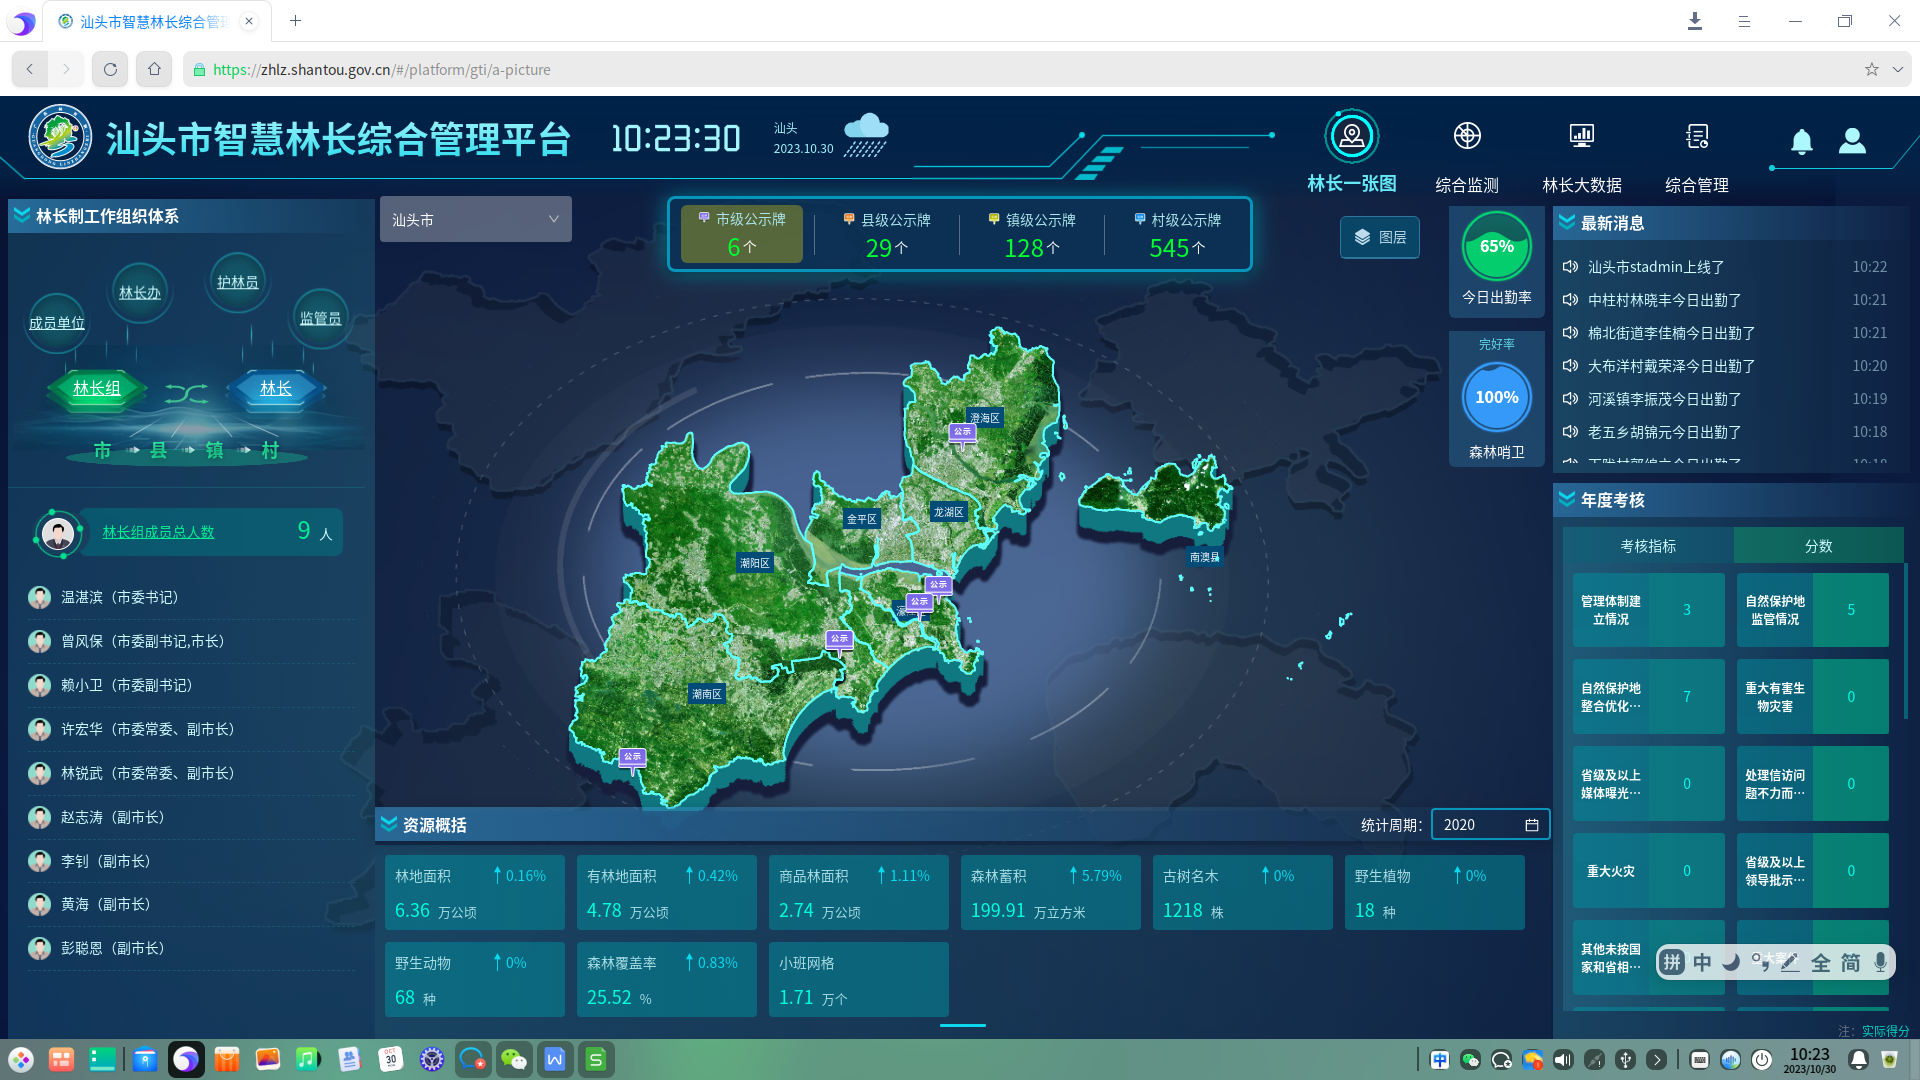Open the 林长组成员总人数 link
The width and height of the screenshot is (1920, 1080).
158,532
